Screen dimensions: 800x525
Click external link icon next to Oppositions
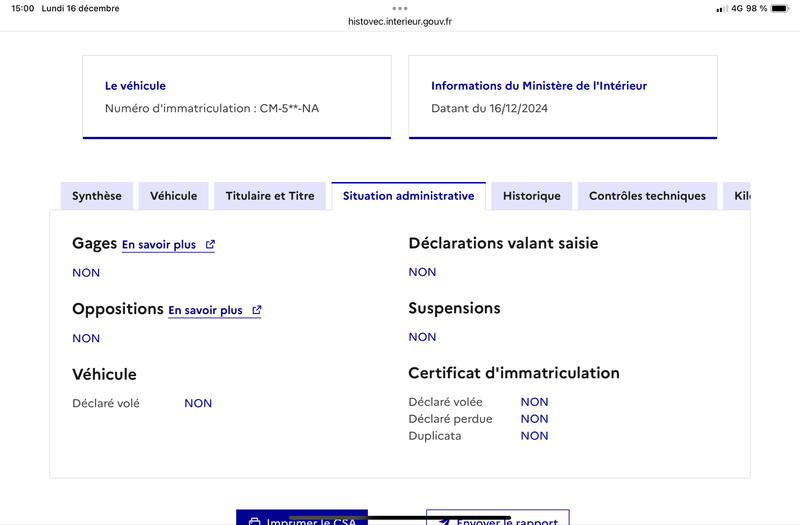pyautogui.click(x=257, y=310)
